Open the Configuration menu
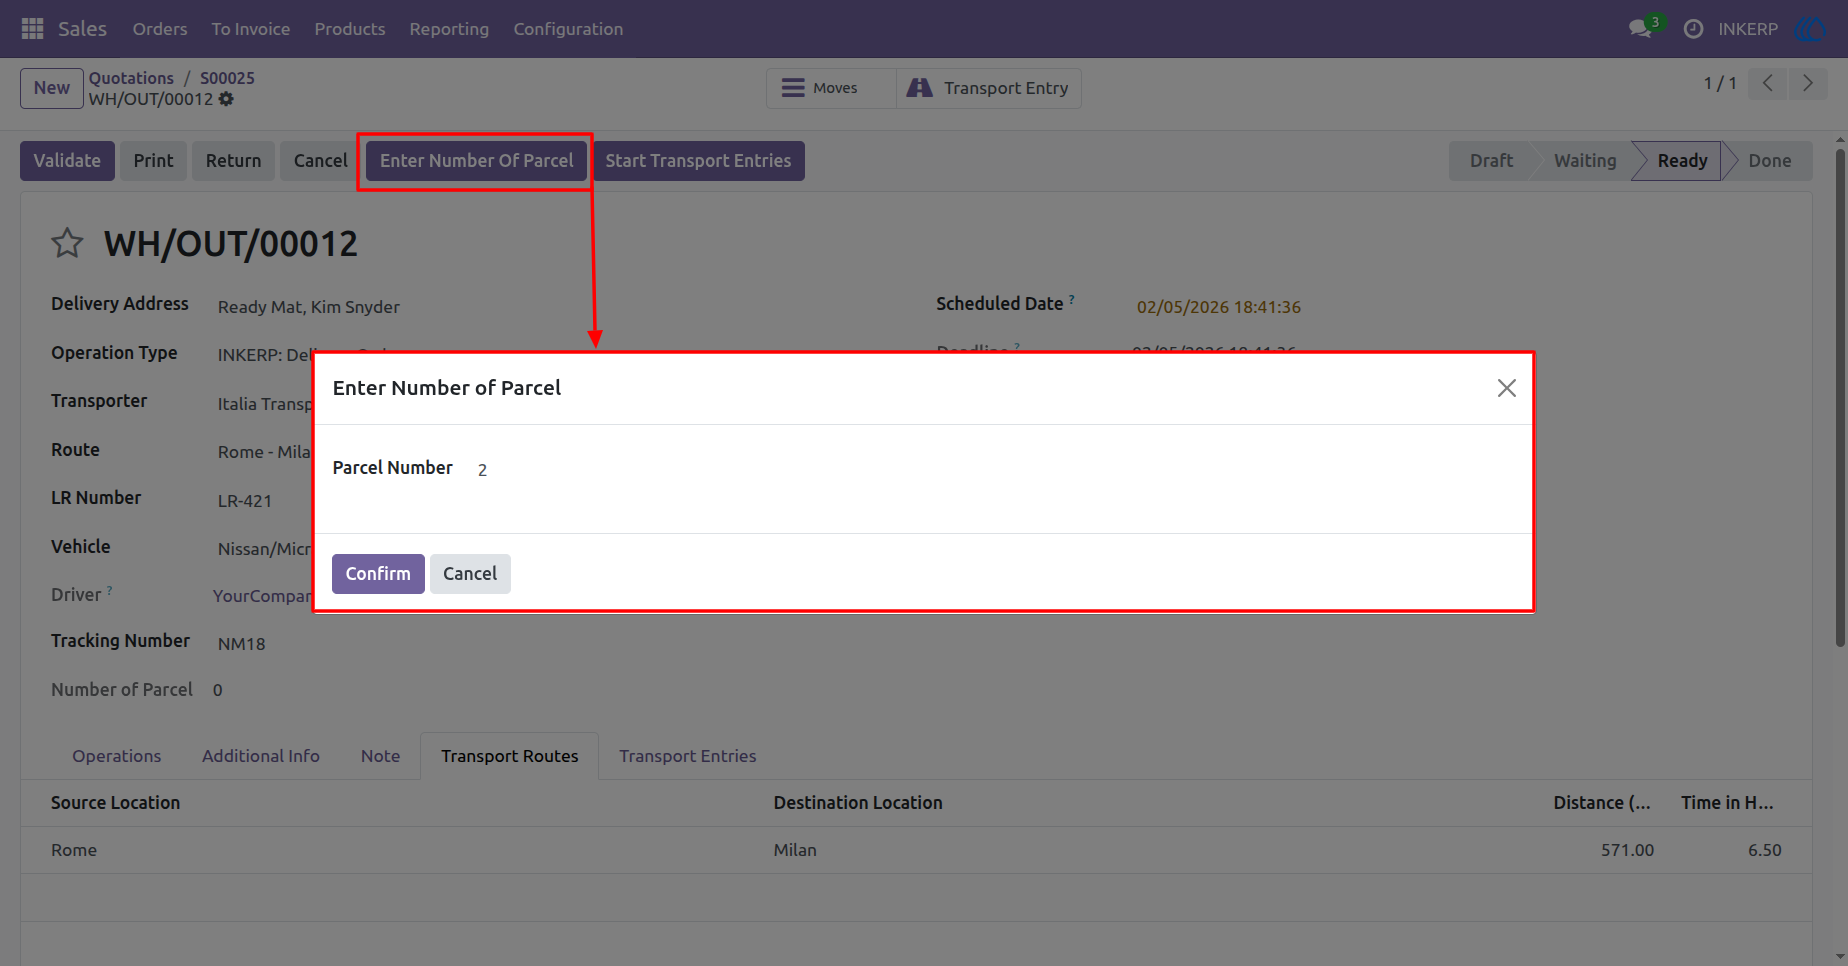 pyautogui.click(x=568, y=29)
